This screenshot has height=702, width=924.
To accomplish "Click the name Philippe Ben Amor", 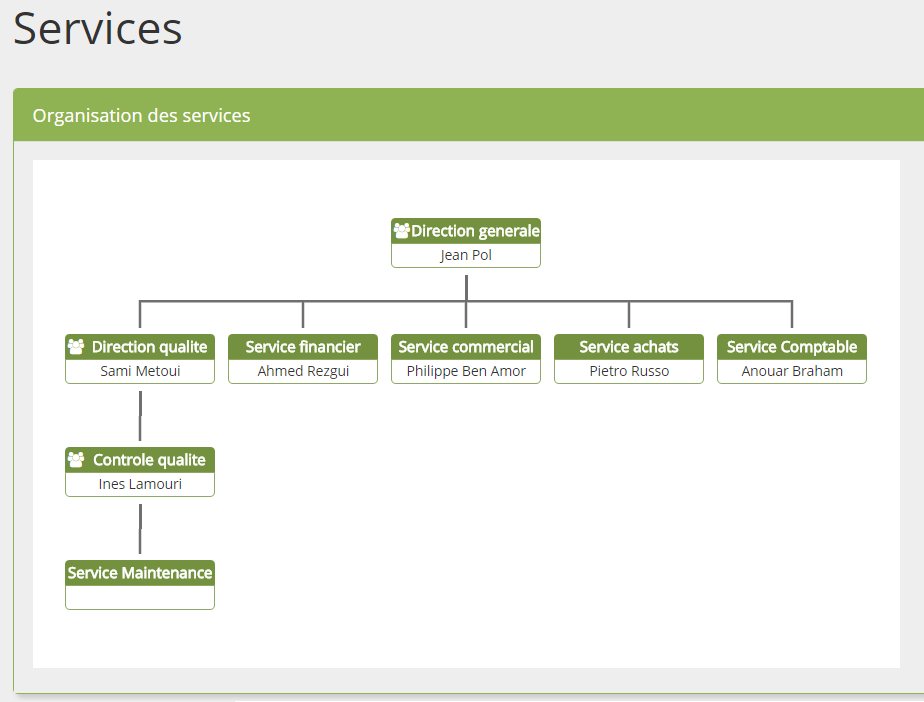I will [x=466, y=371].
